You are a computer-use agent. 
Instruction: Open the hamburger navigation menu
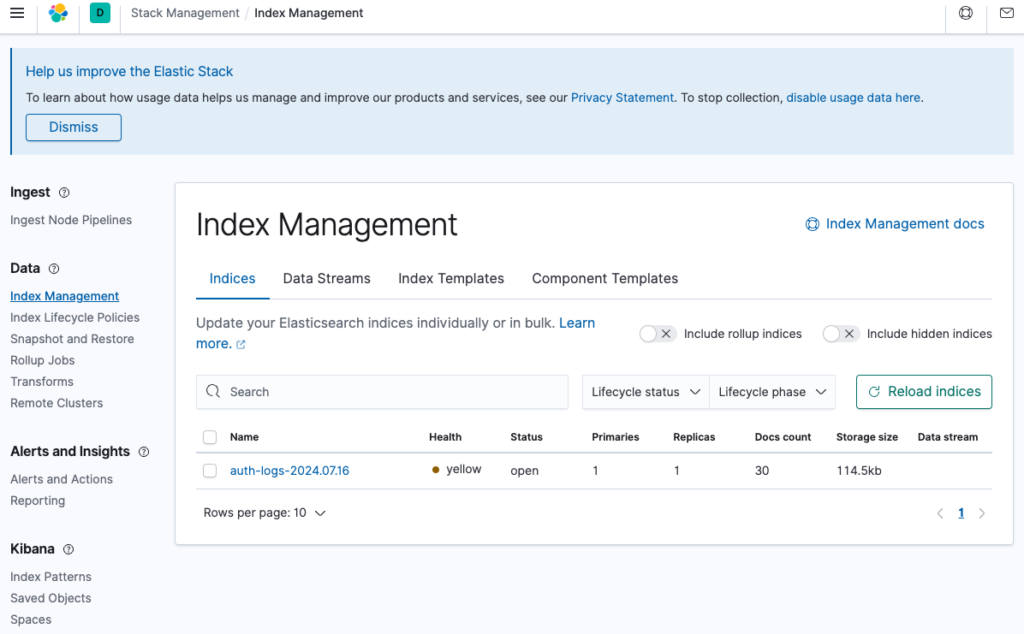pyautogui.click(x=17, y=13)
